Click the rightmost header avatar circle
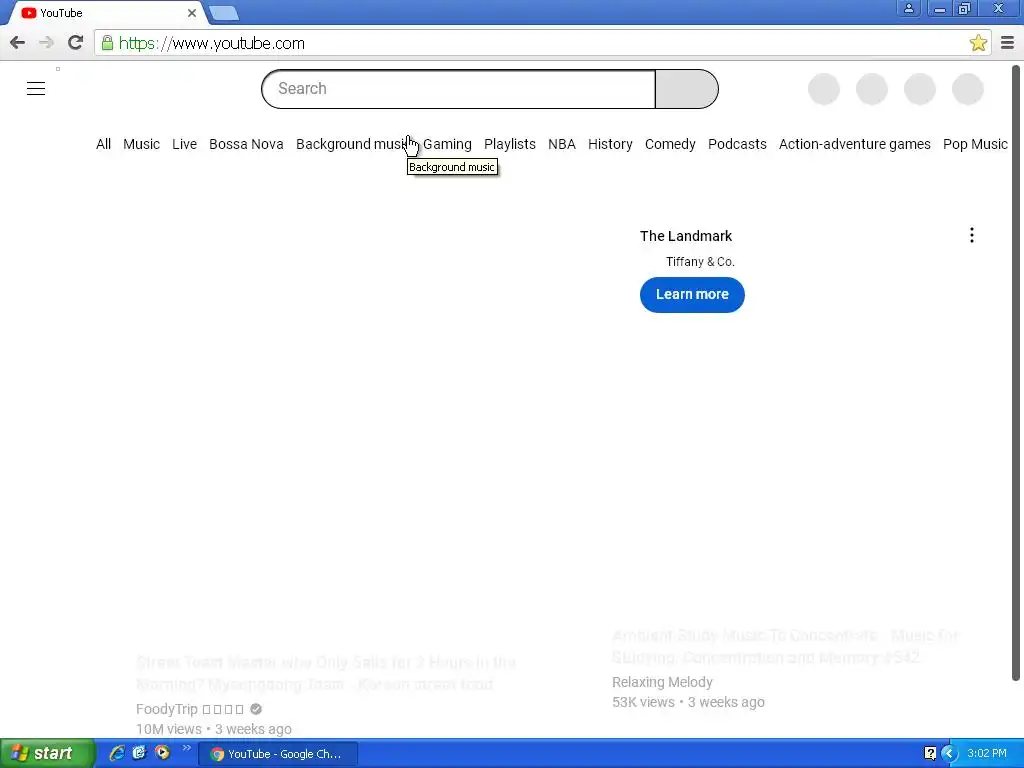Screen dimensions: 1024x768 coord(968,89)
